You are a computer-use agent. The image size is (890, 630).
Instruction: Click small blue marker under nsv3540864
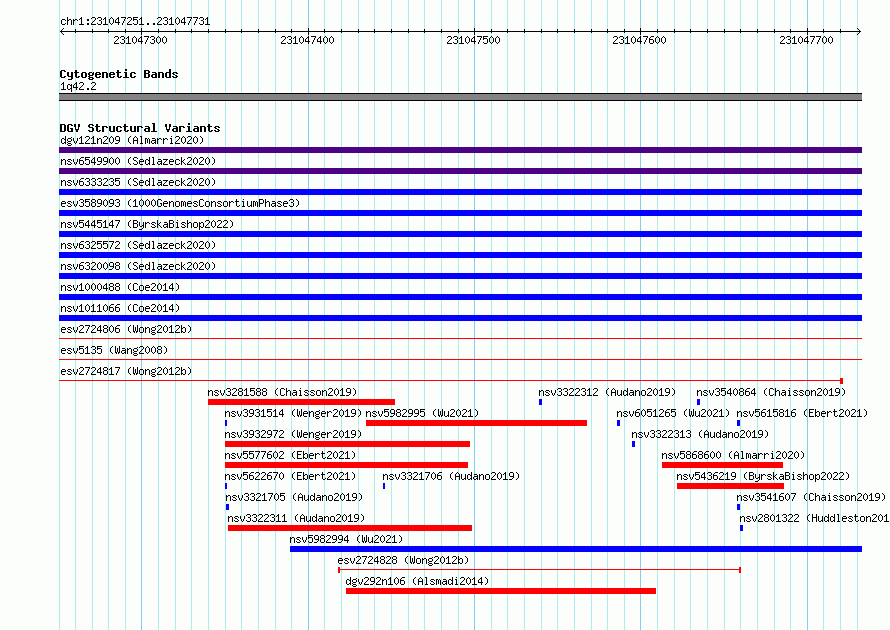point(698,402)
